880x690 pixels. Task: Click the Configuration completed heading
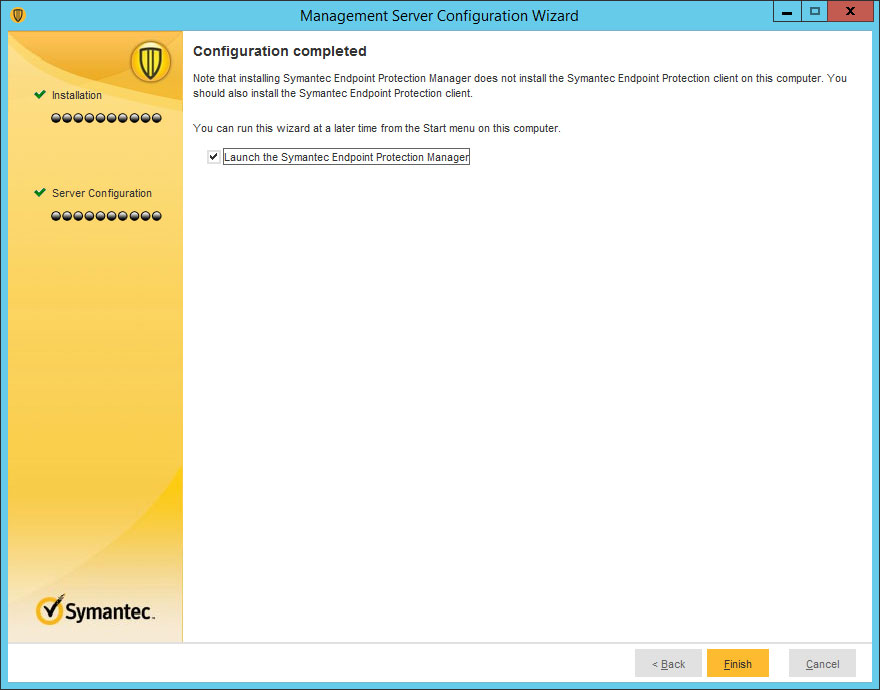279,51
